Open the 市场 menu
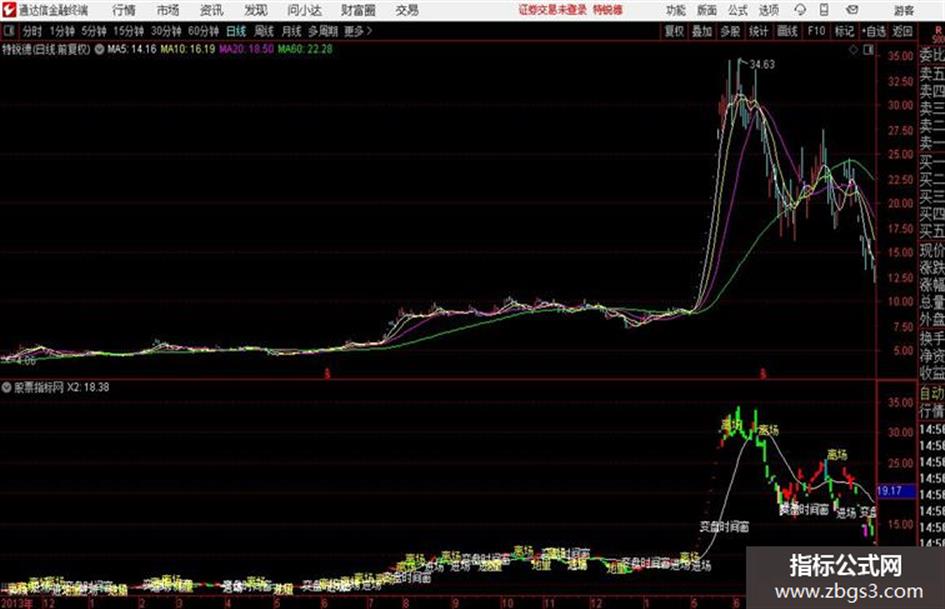The height and width of the screenshot is (609, 945). [168, 10]
